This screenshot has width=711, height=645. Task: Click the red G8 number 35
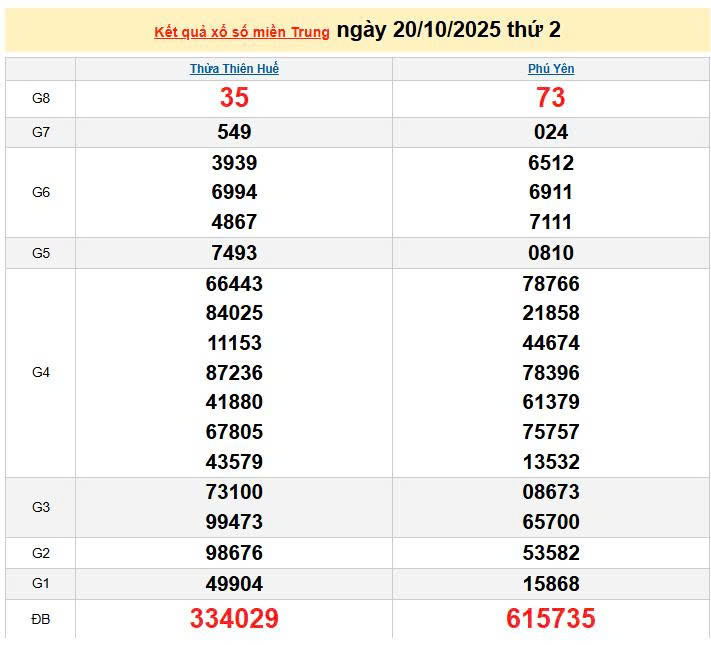pos(234,98)
